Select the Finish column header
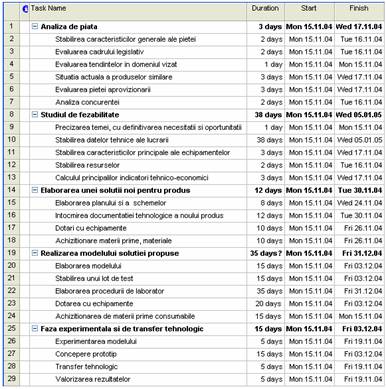 click(359, 12)
